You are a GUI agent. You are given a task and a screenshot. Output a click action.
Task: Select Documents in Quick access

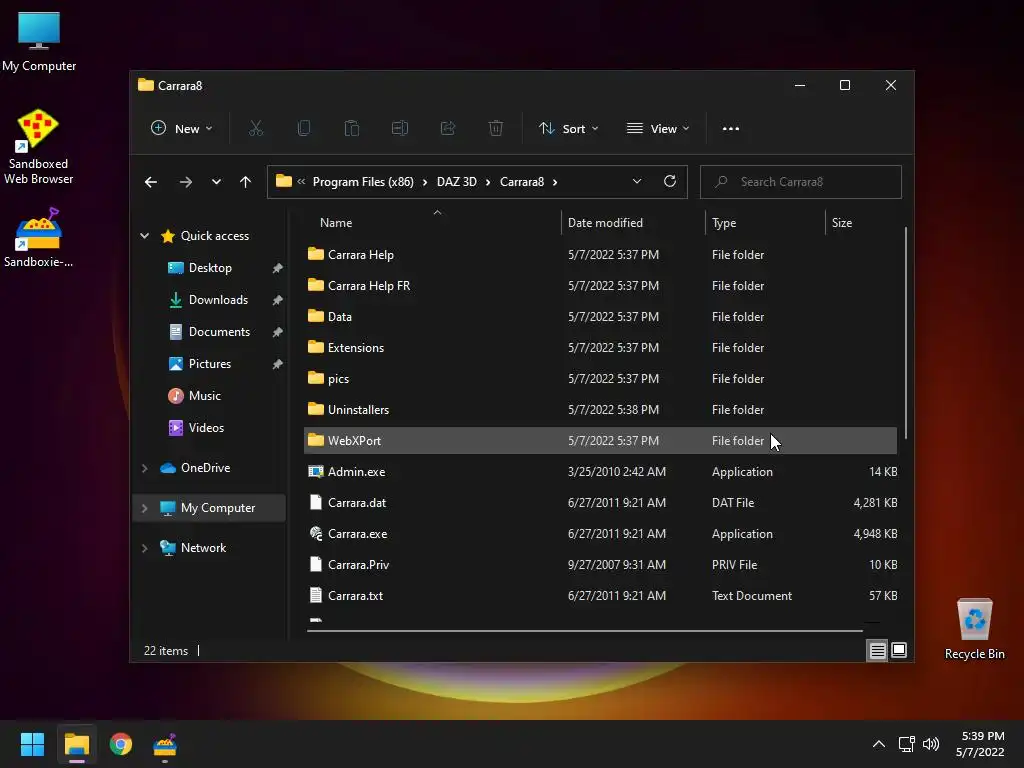point(219,332)
